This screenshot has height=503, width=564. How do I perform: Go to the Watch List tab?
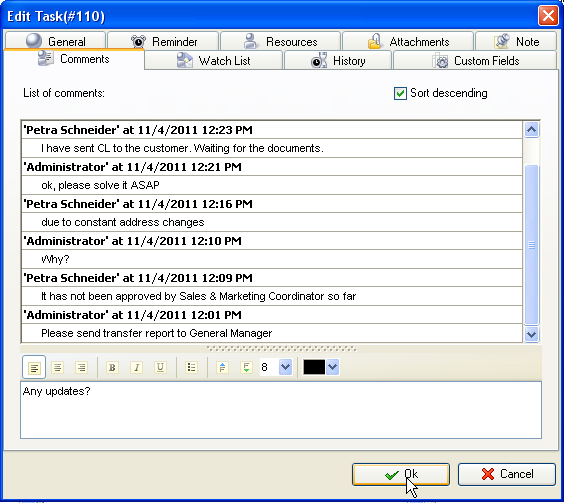[x=214, y=60]
